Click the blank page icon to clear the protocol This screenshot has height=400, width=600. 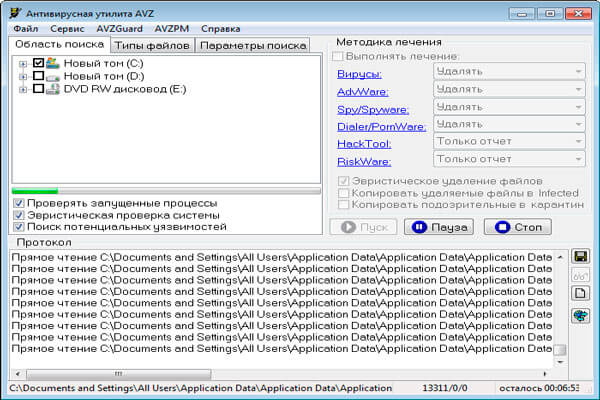point(580,294)
